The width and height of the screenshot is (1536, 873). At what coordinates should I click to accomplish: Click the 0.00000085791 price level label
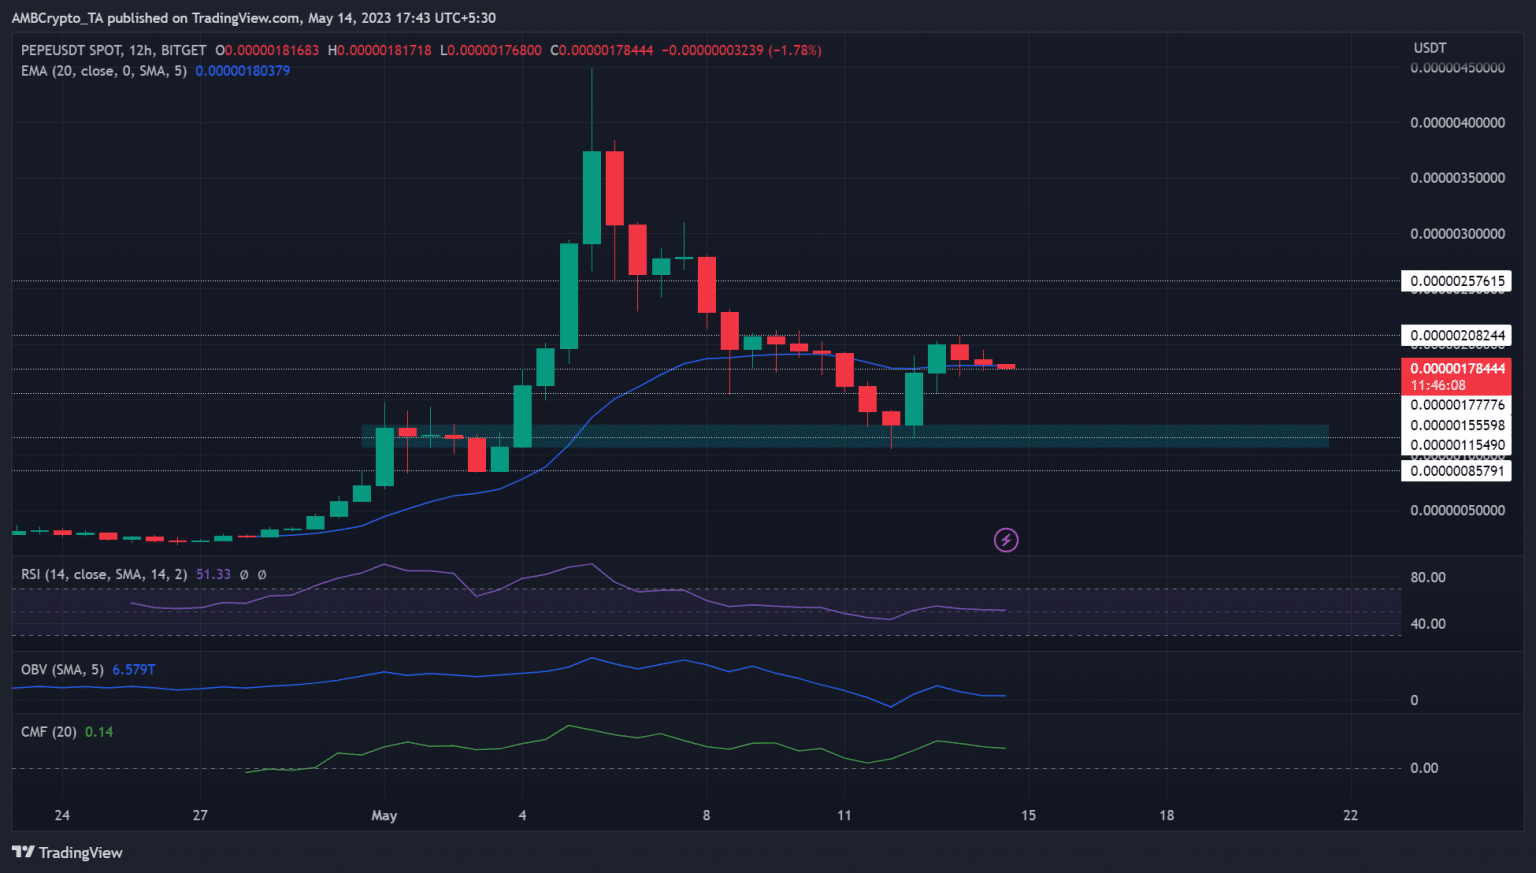click(1456, 471)
